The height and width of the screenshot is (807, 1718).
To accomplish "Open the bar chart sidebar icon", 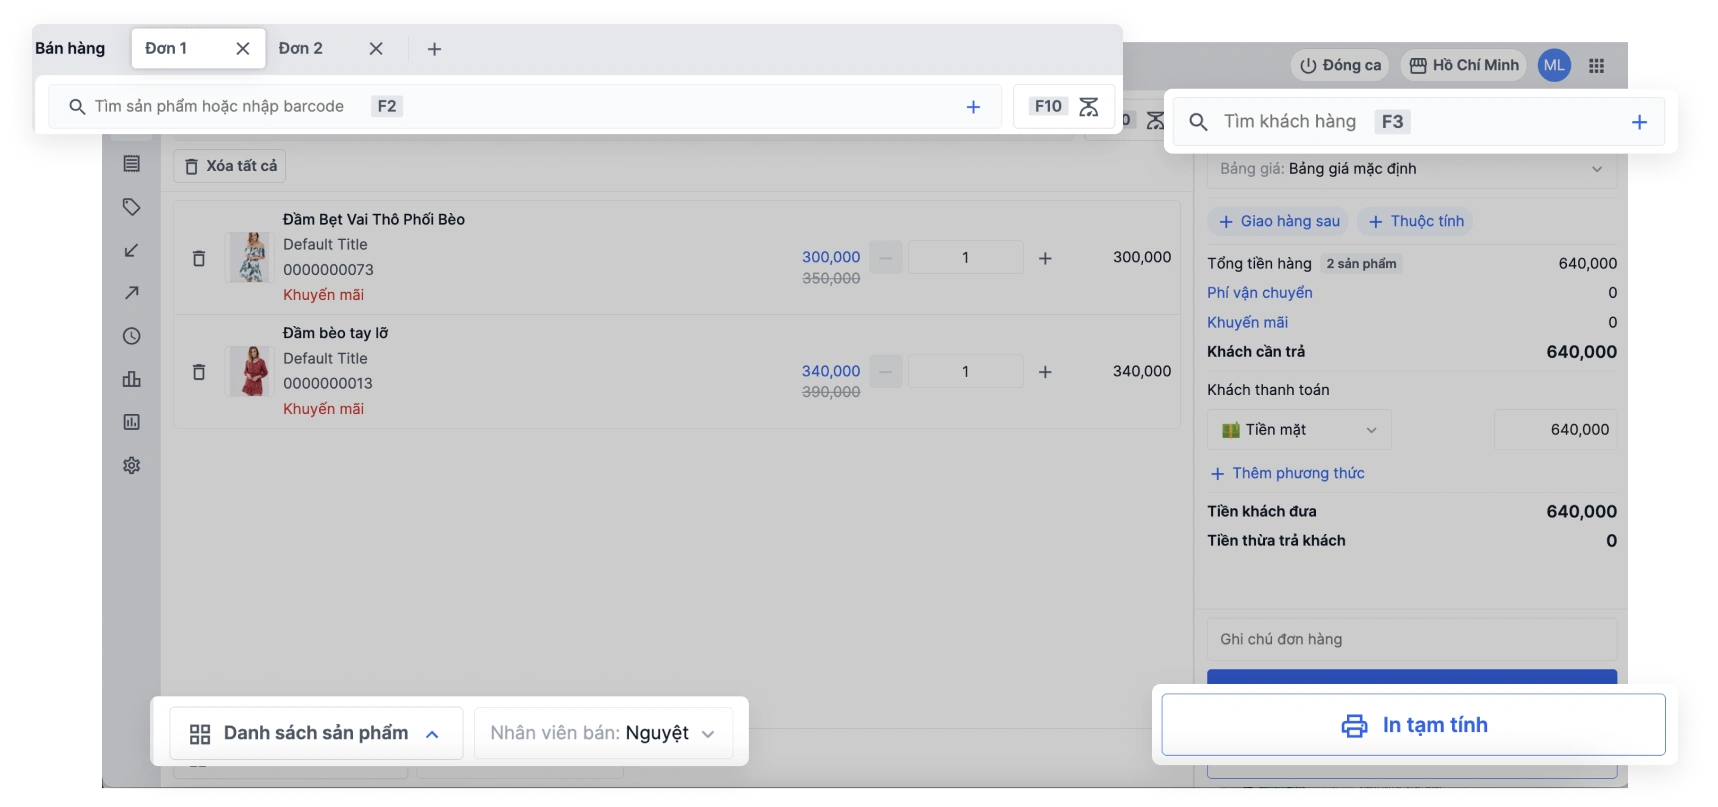I will coord(131,379).
